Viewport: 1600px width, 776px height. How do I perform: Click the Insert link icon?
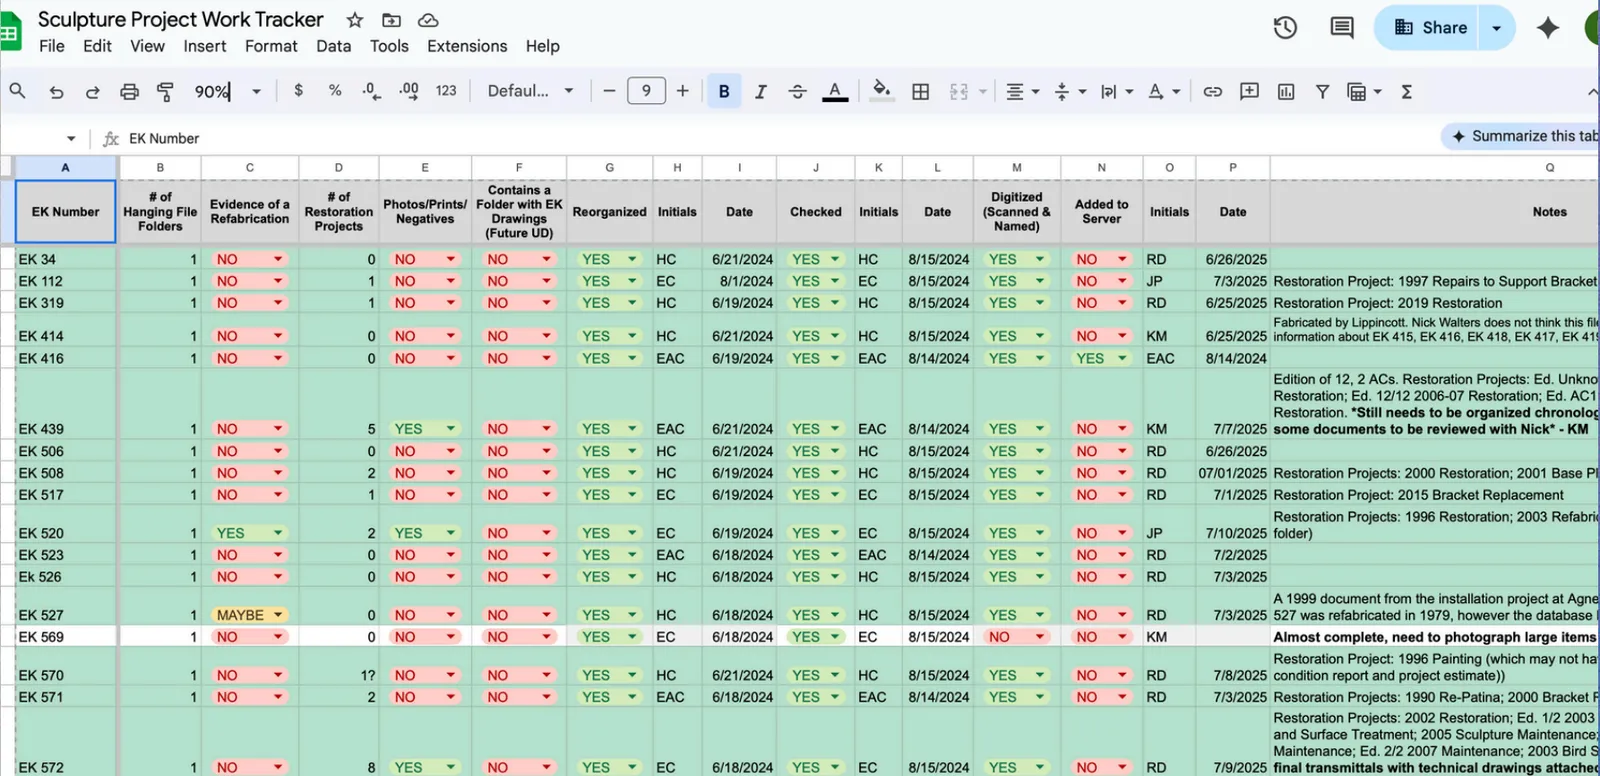click(x=1212, y=92)
